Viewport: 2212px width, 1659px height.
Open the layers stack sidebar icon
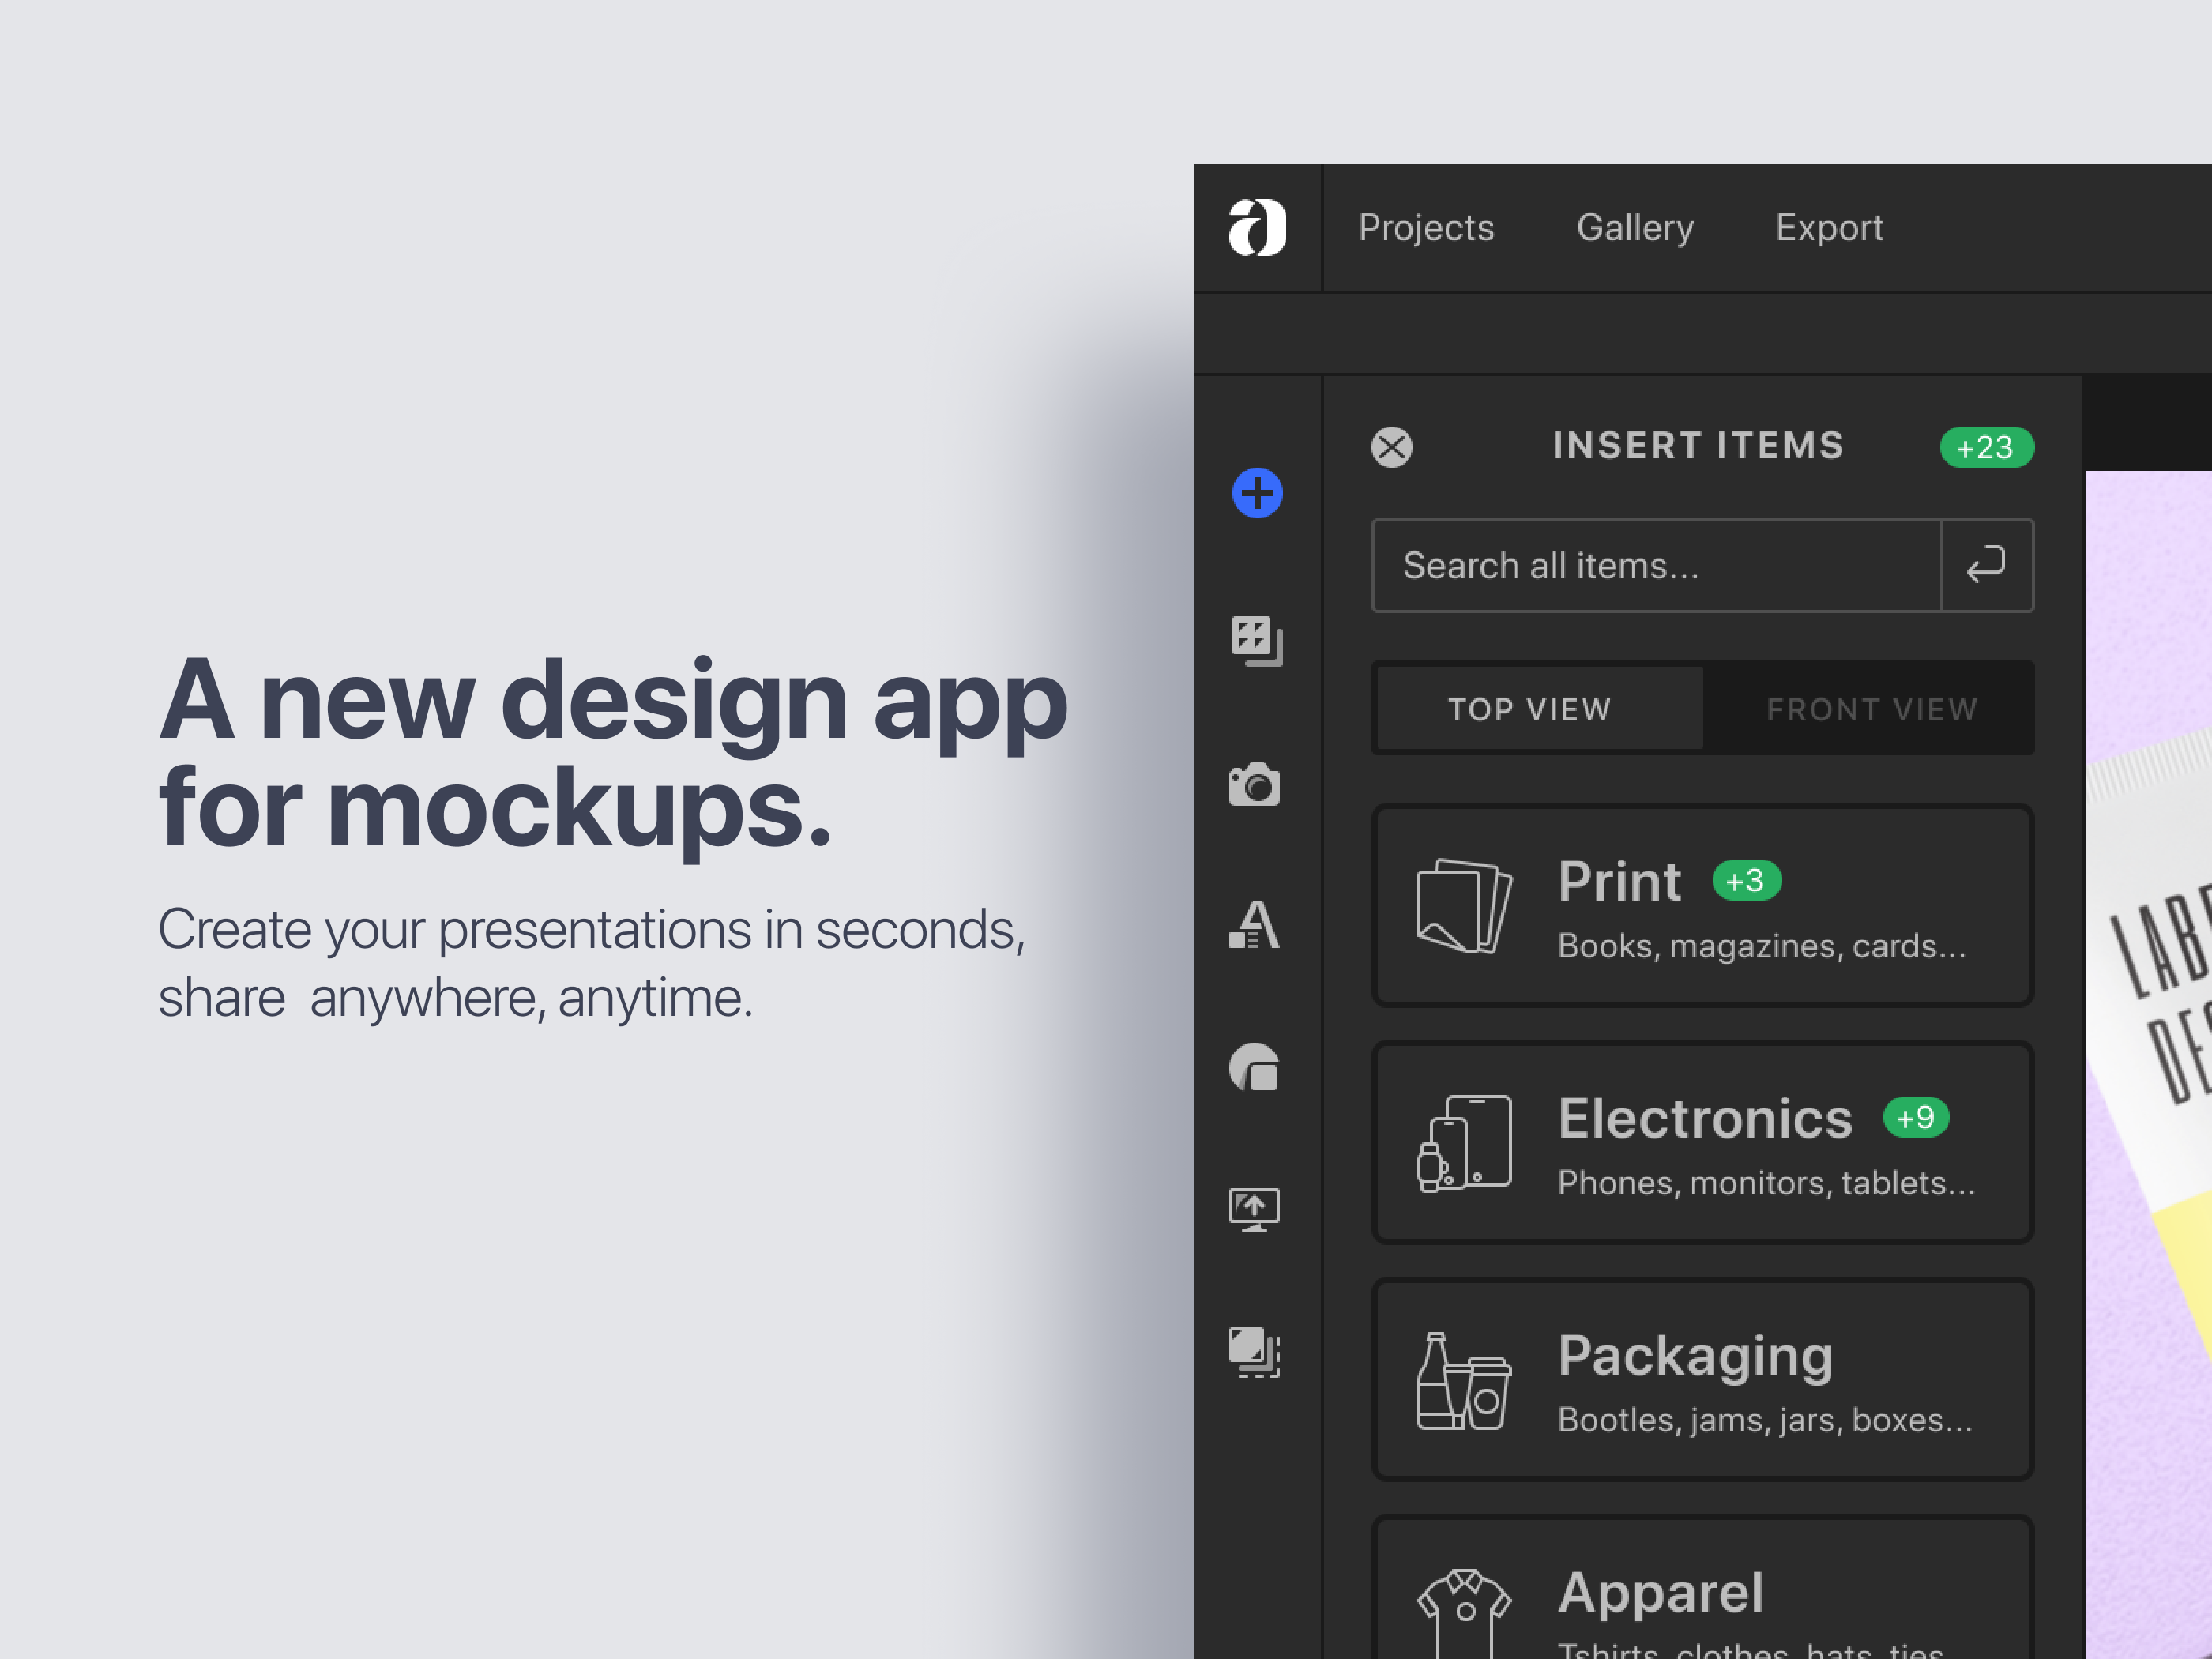tap(1254, 1352)
